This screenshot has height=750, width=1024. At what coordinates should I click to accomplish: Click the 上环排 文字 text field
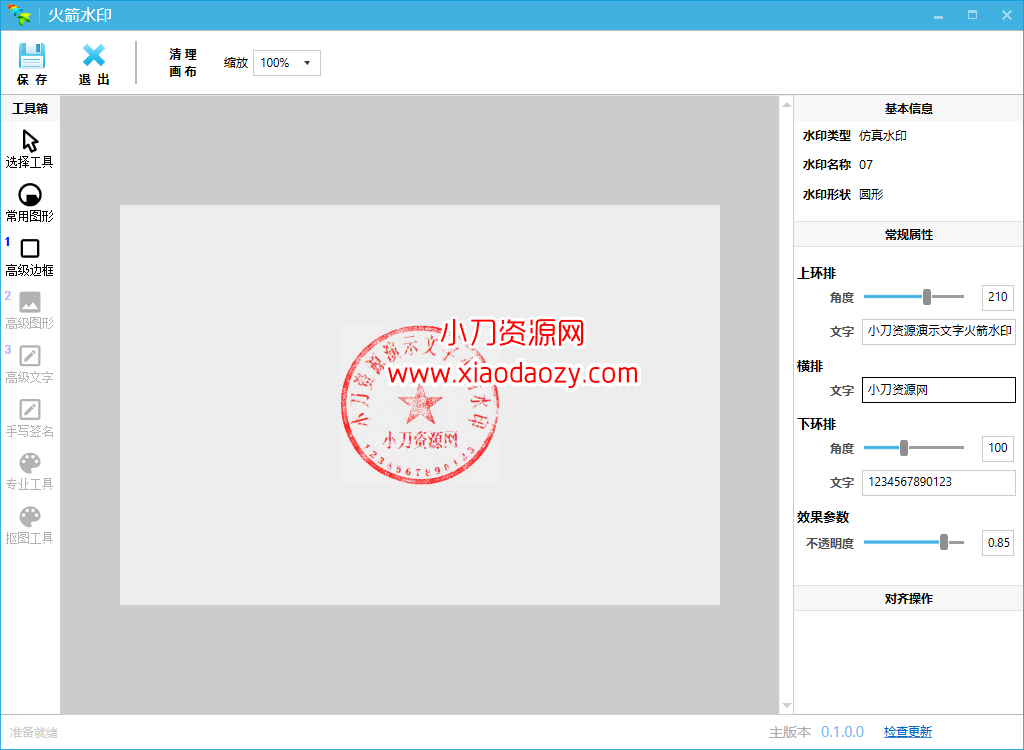[x=938, y=331]
